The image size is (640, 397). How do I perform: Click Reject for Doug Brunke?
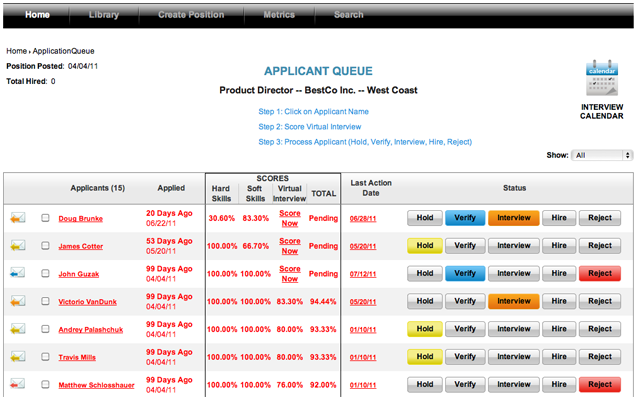tap(600, 218)
